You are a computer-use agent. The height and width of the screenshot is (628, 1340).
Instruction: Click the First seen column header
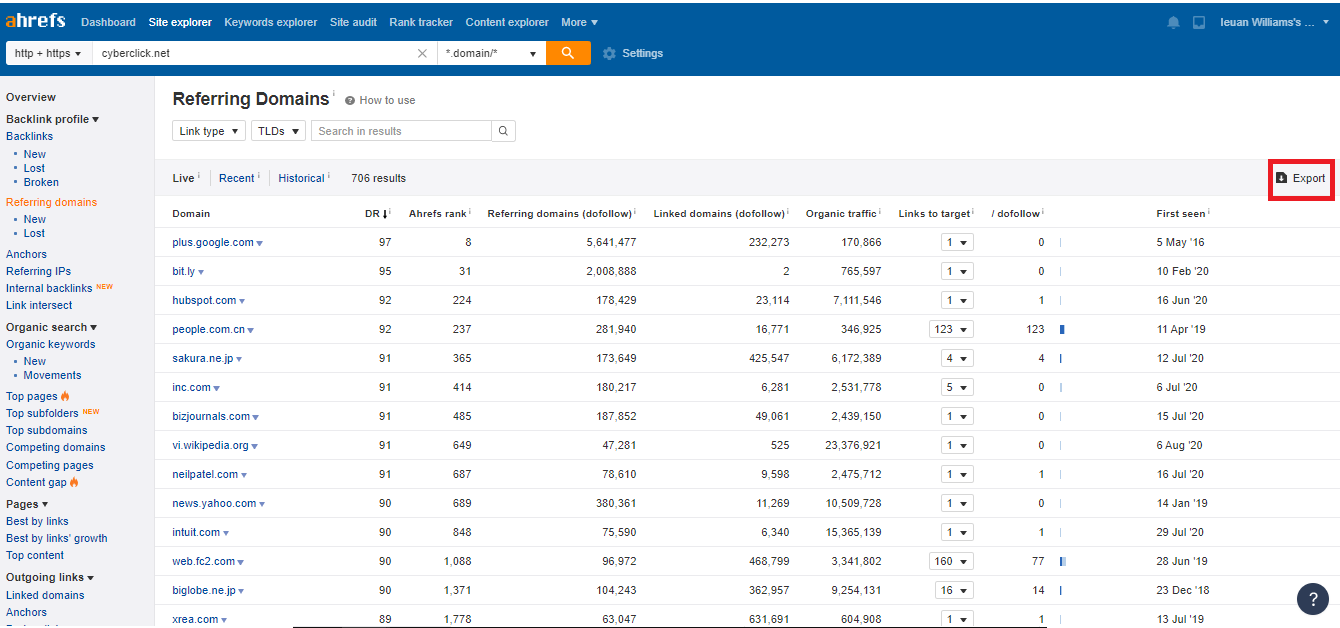tap(1183, 213)
